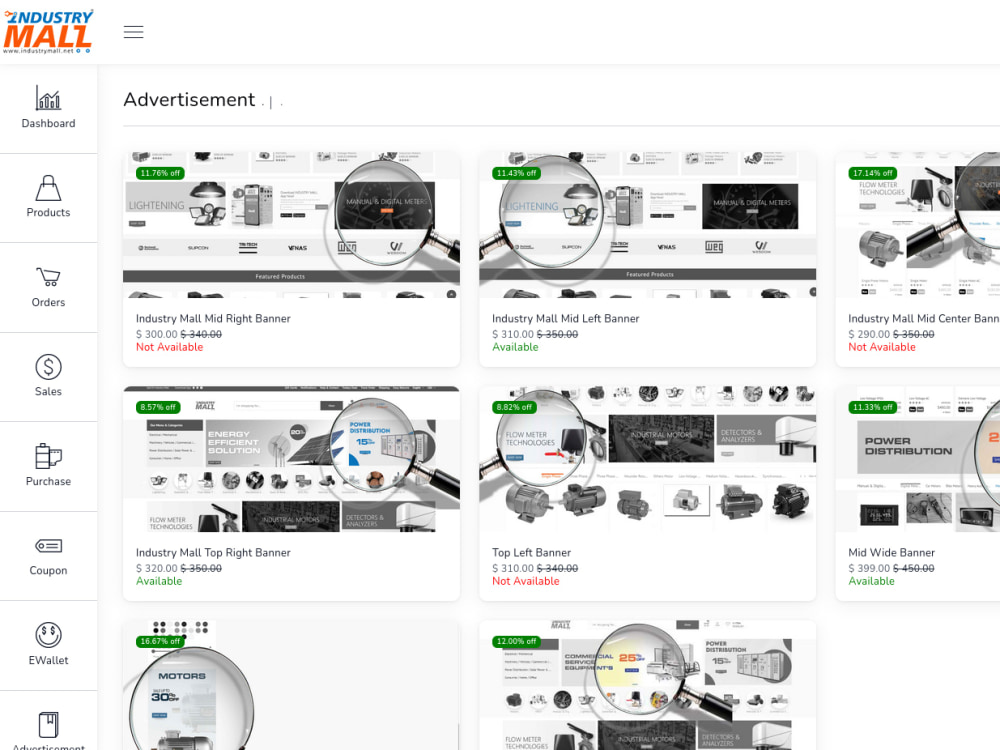1000x750 pixels.
Task: Open the Orders cart icon
Action: tap(48, 277)
